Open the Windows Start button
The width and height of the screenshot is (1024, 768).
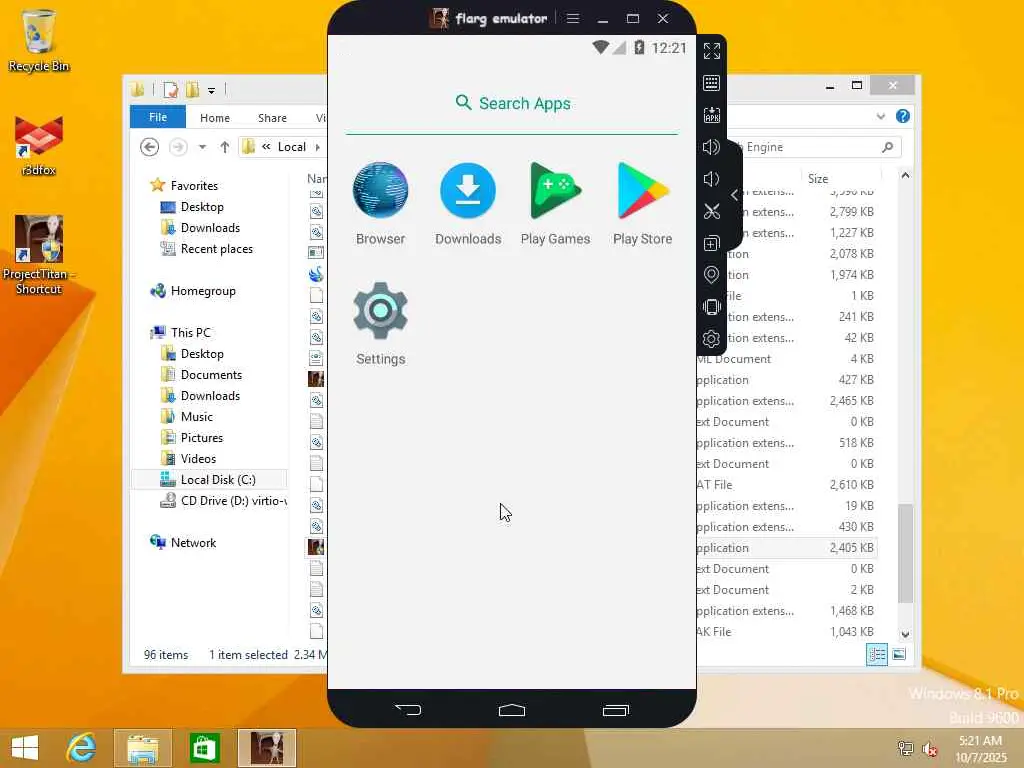[25, 748]
